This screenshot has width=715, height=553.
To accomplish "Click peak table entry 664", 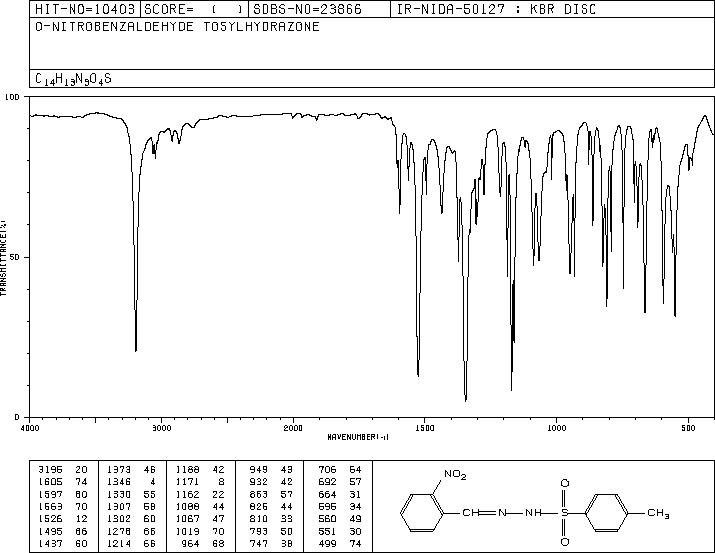I will point(327,494).
